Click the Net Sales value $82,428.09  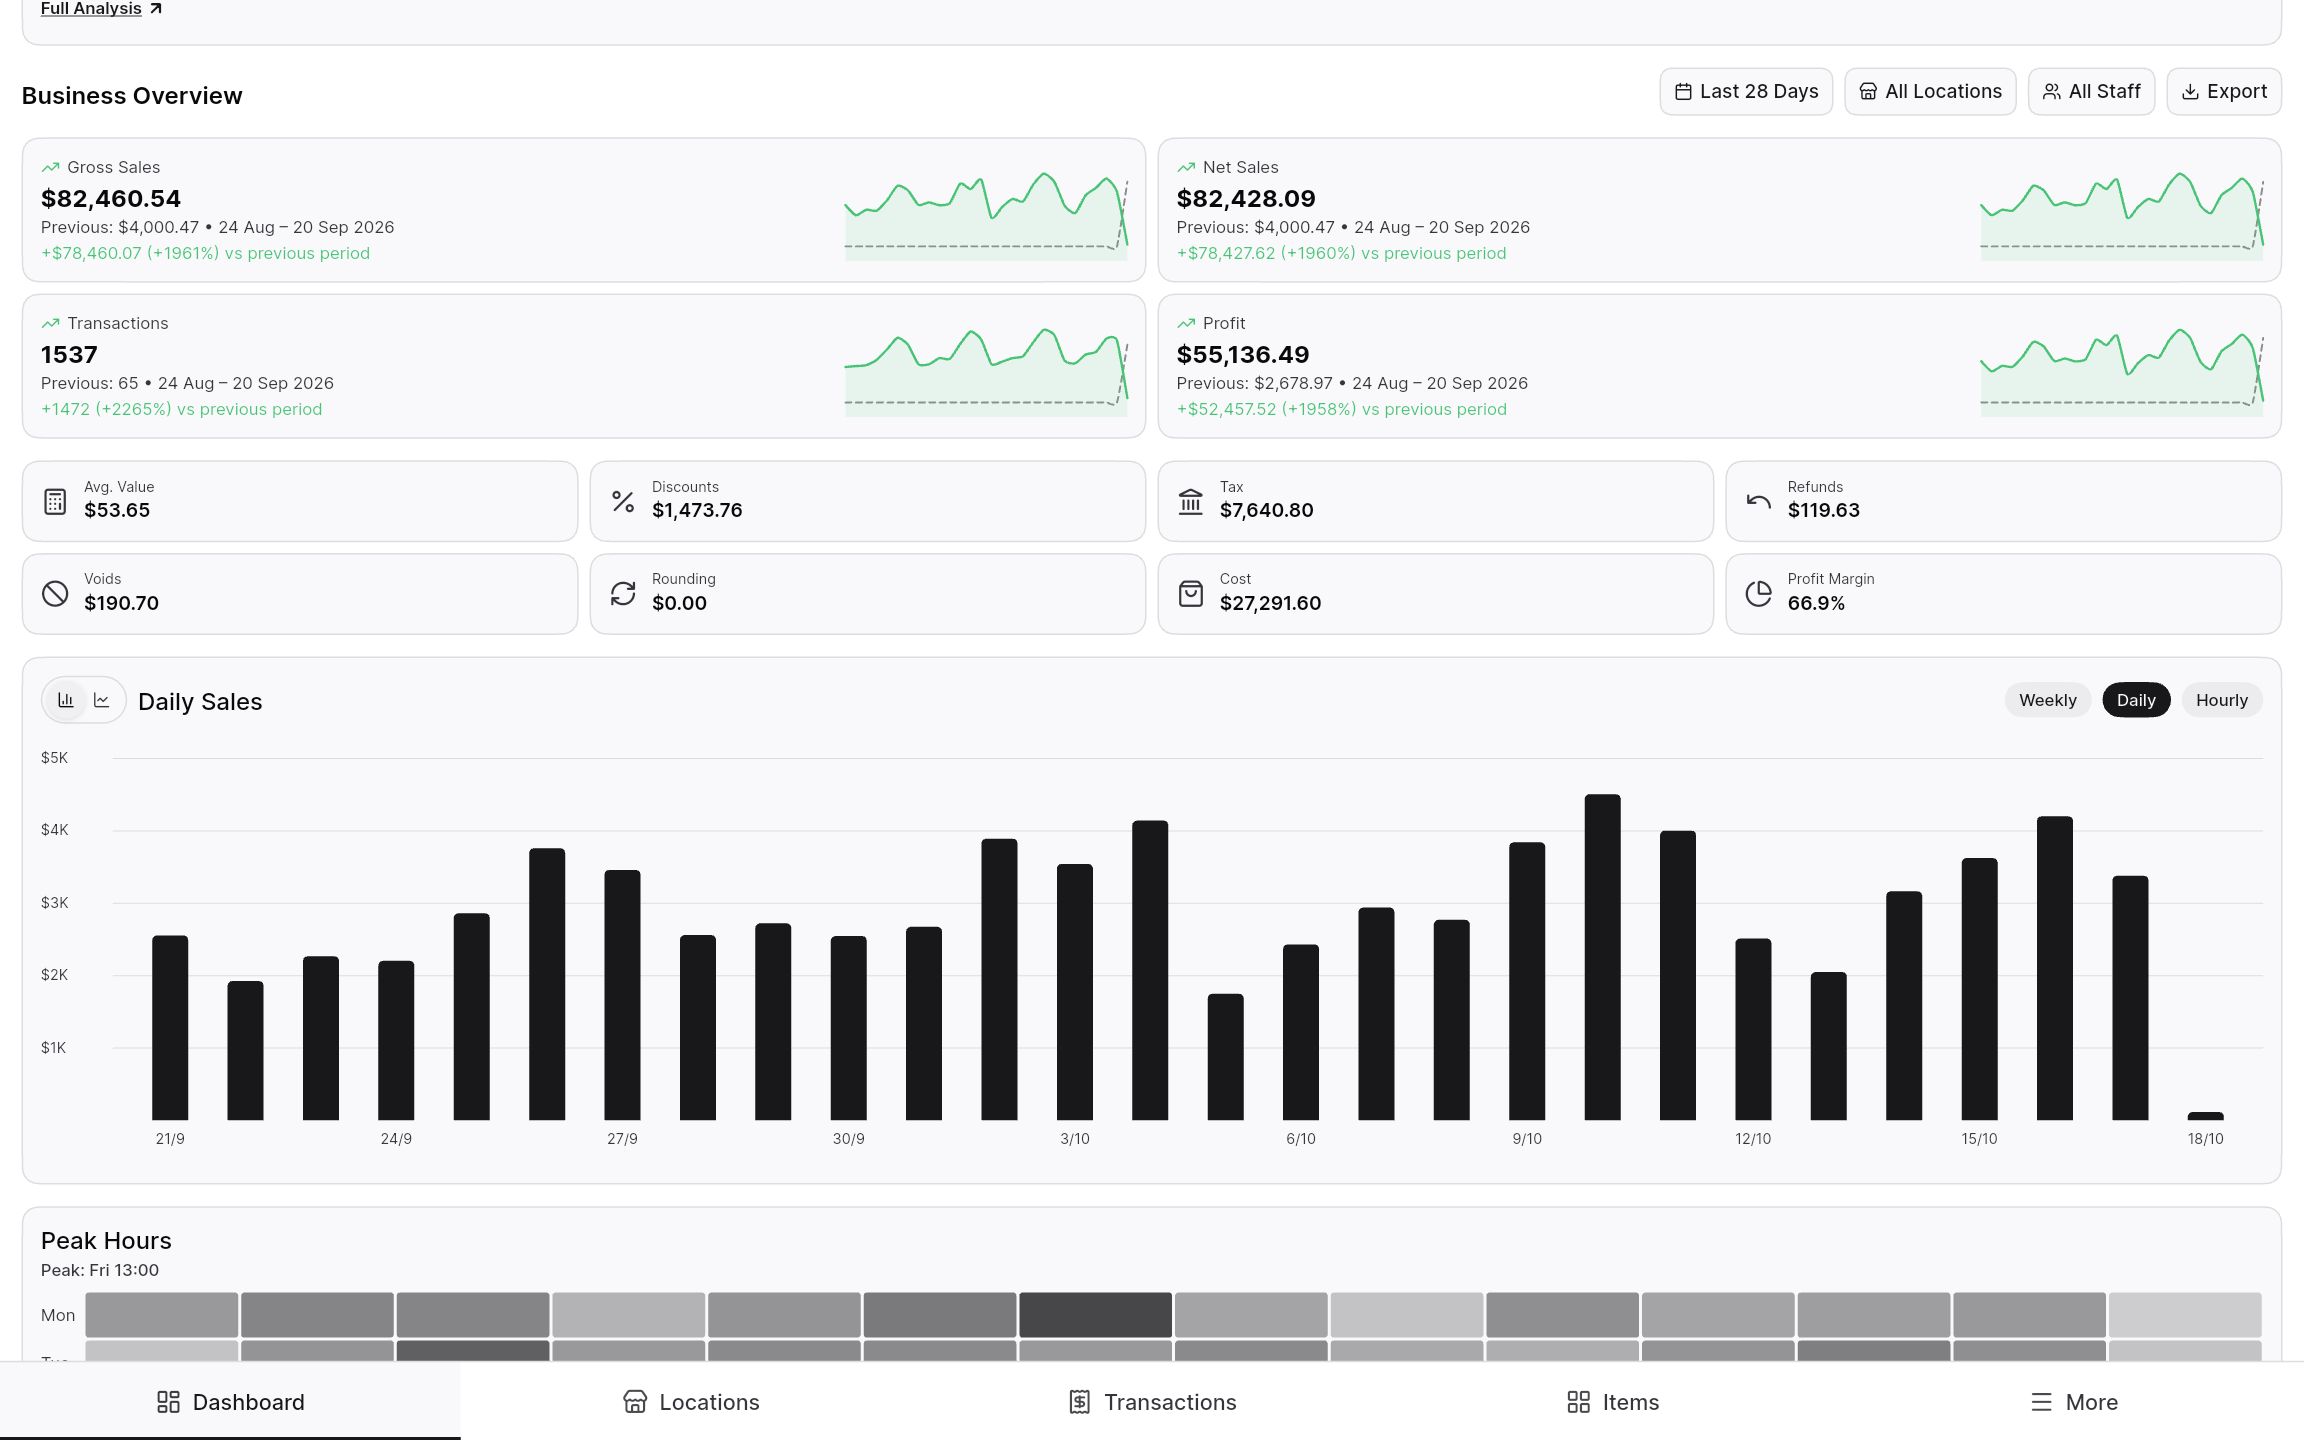click(1246, 199)
